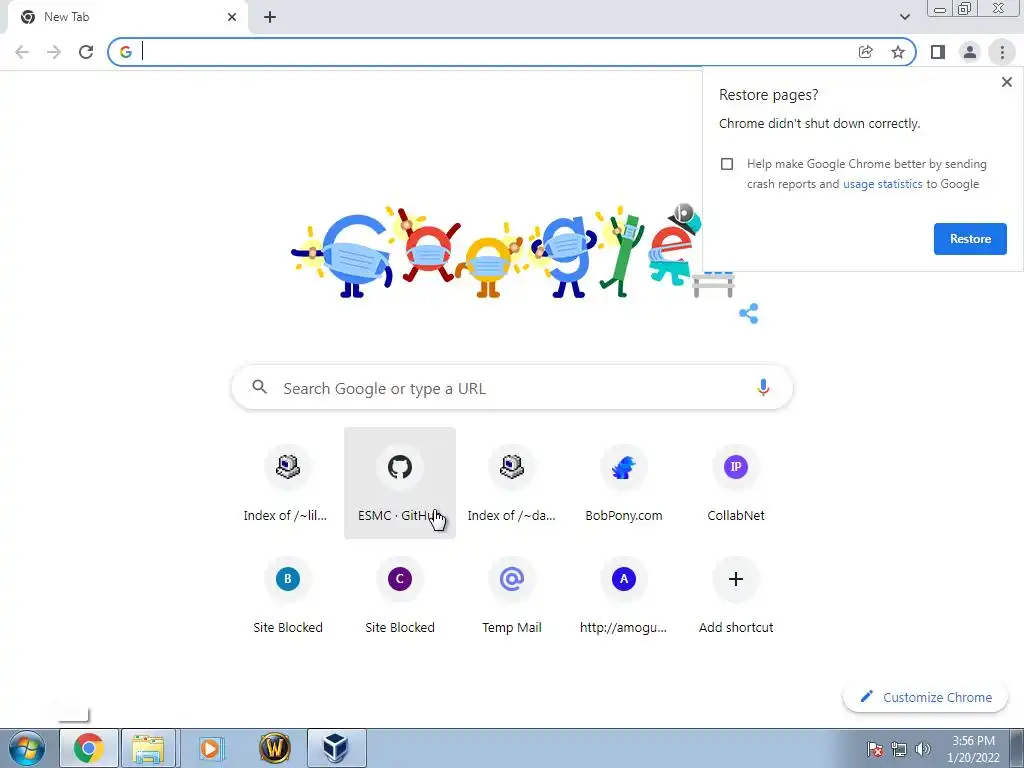Bookmark this tab with star icon
The image size is (1024, 768).
tap(898, 52)
